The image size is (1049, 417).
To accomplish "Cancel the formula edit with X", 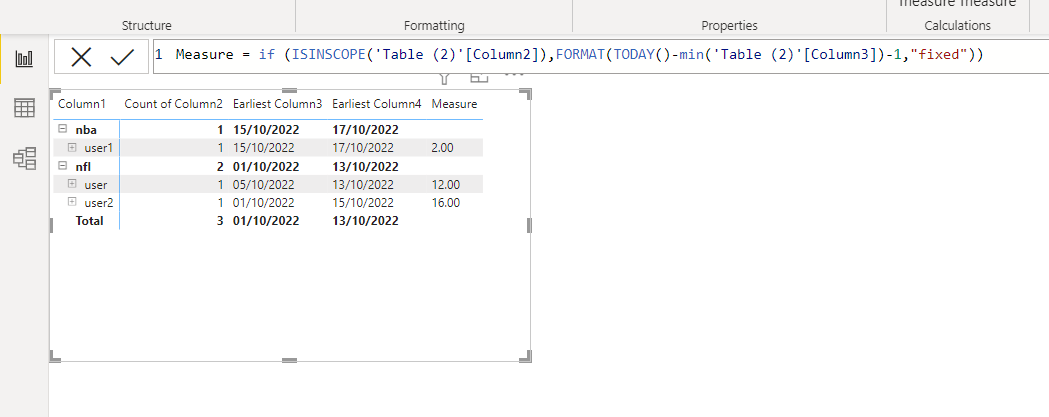I will [81, 58].
